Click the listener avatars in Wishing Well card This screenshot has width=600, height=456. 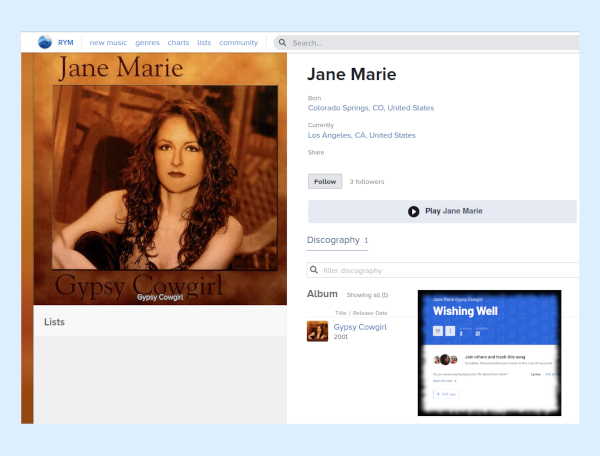point(445,360)
